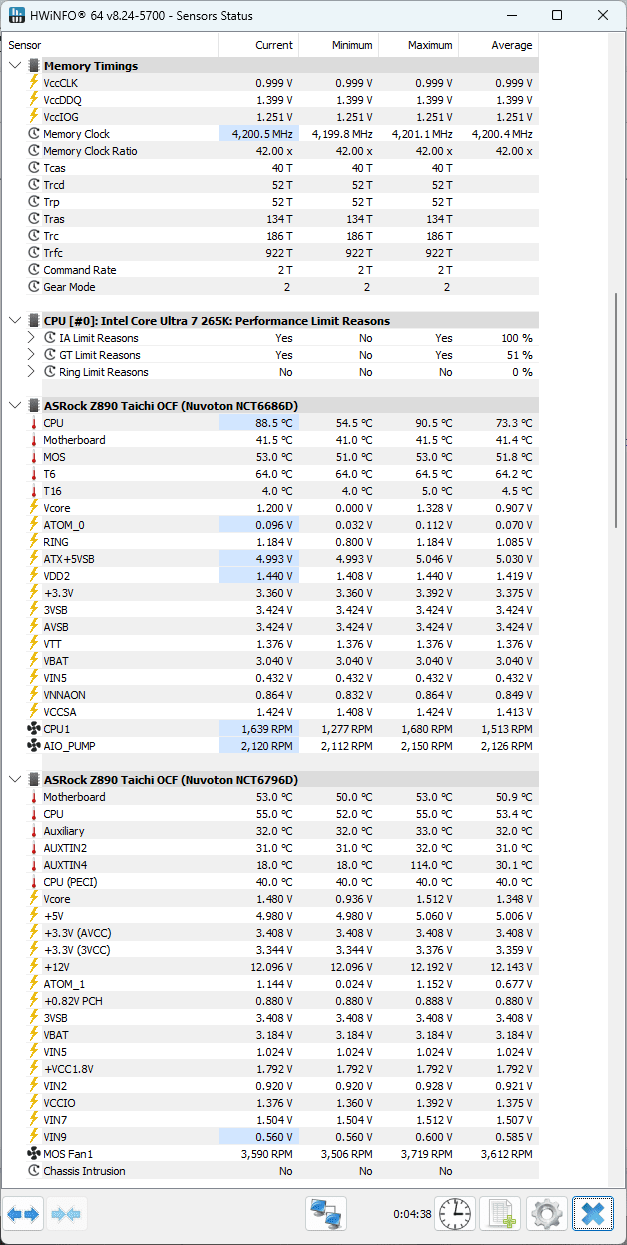This screenshot has height=1245, width=627.
Task: Click the 0:04:38 elapsed time readout
Action: click(x=411, y=1214)
